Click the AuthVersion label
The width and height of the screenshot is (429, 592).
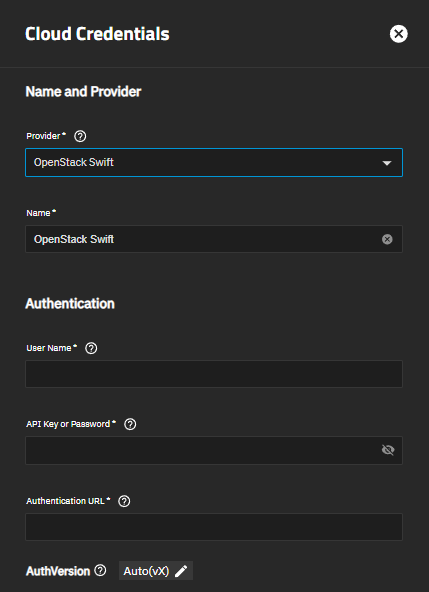tap(58, 571)
